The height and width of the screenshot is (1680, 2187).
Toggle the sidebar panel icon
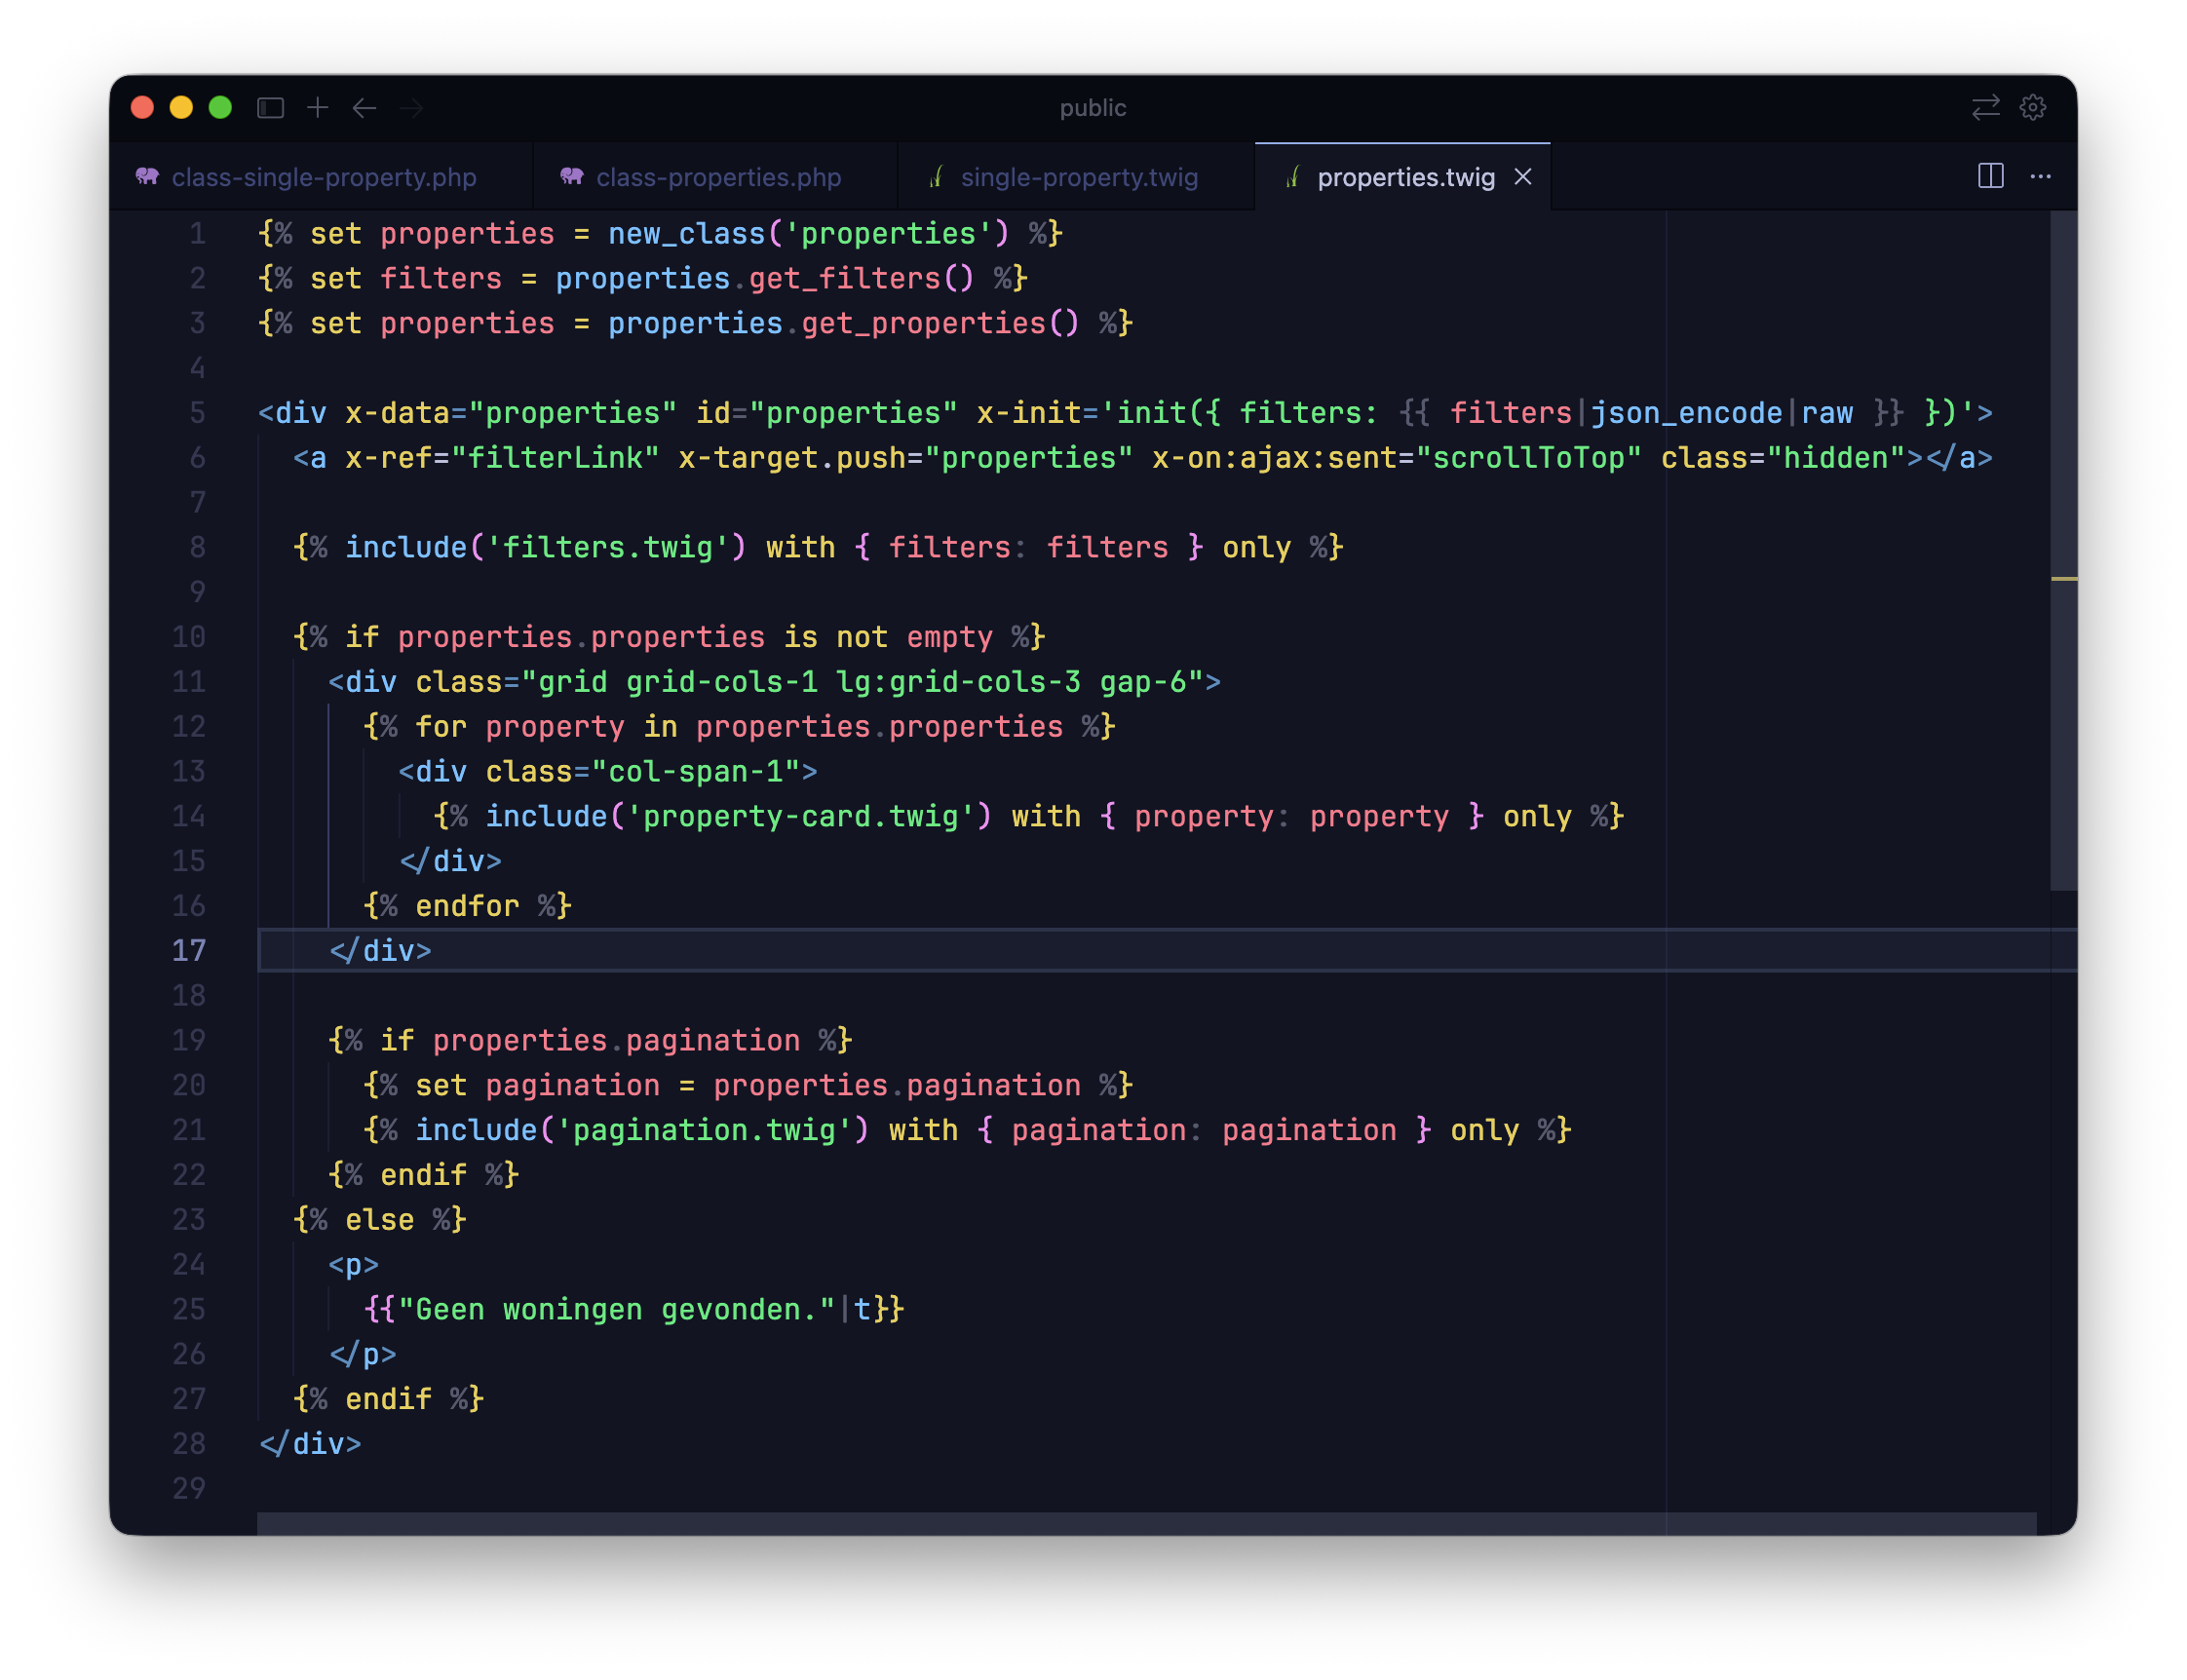270,108
